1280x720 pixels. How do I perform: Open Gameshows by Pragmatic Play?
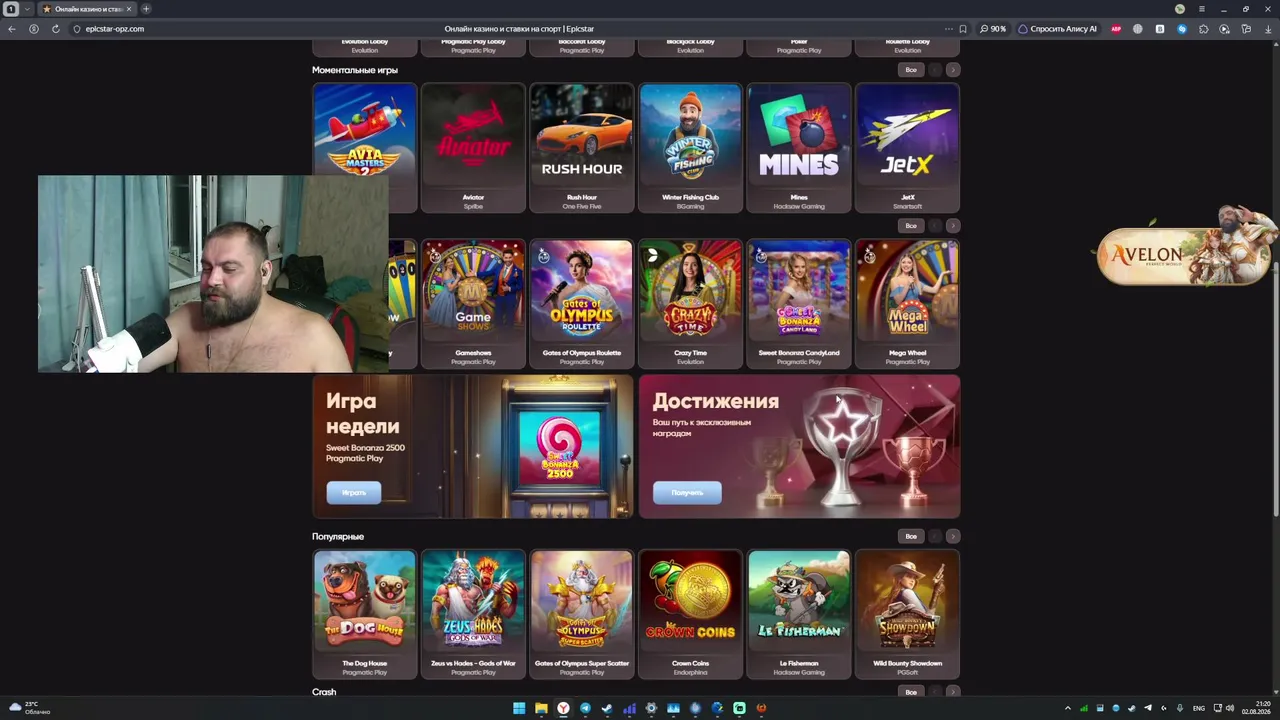pos(473,304)
